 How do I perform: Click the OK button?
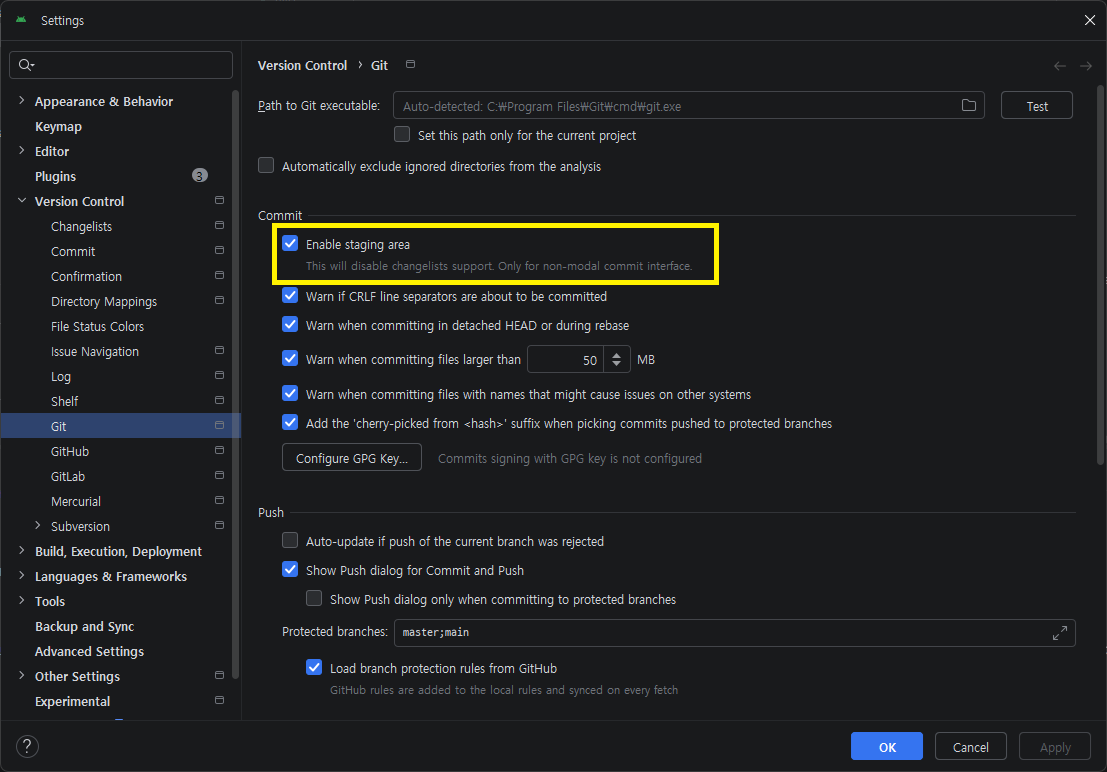click(887, 747)
